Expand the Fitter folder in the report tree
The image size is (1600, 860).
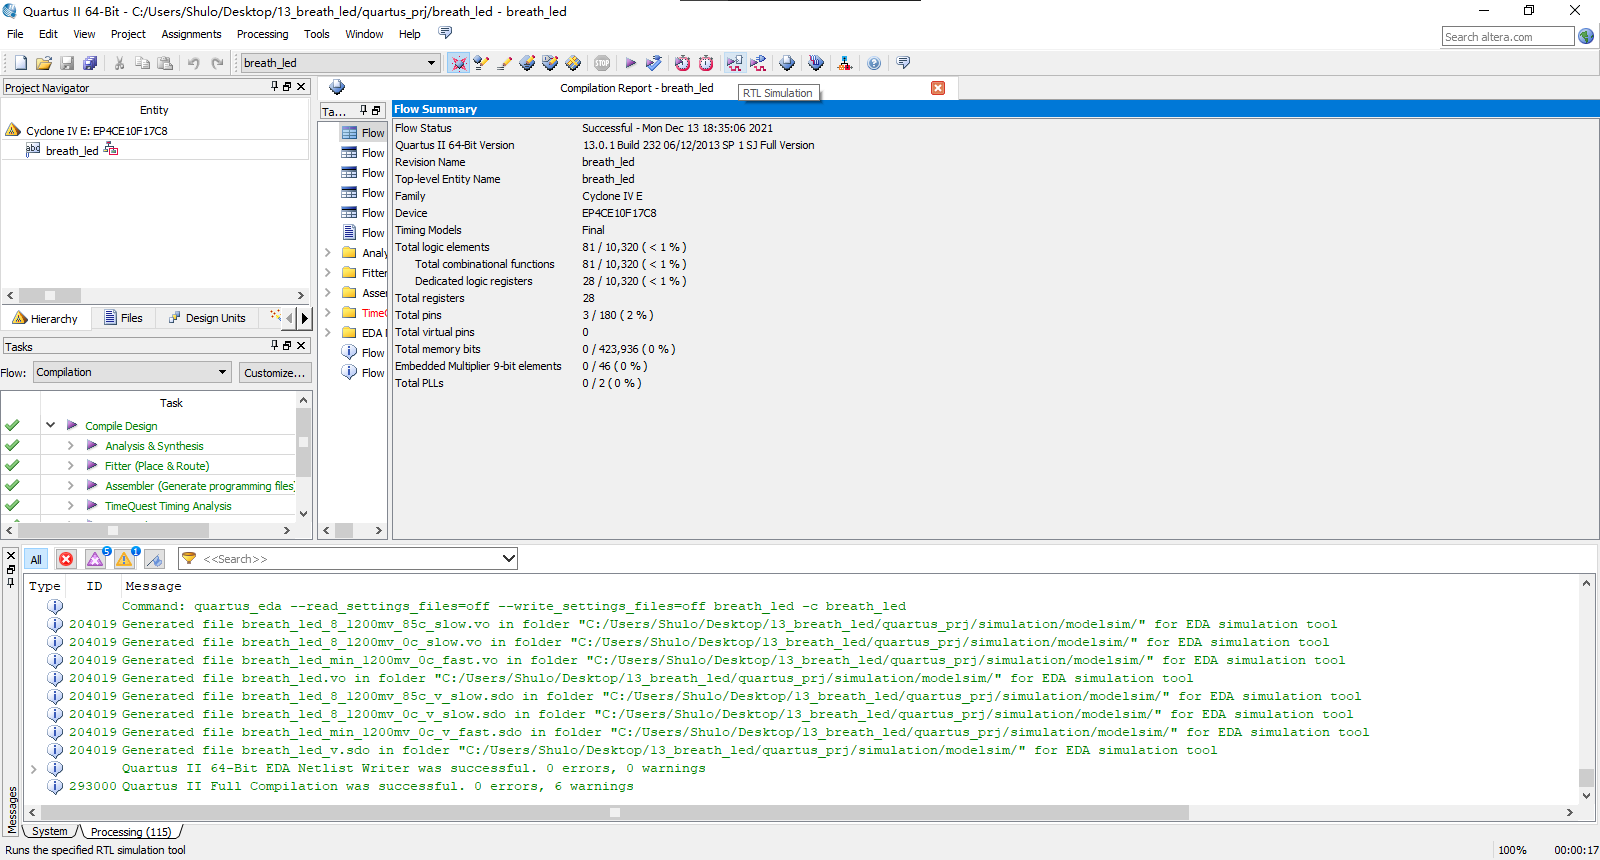[x=327, y=272]
